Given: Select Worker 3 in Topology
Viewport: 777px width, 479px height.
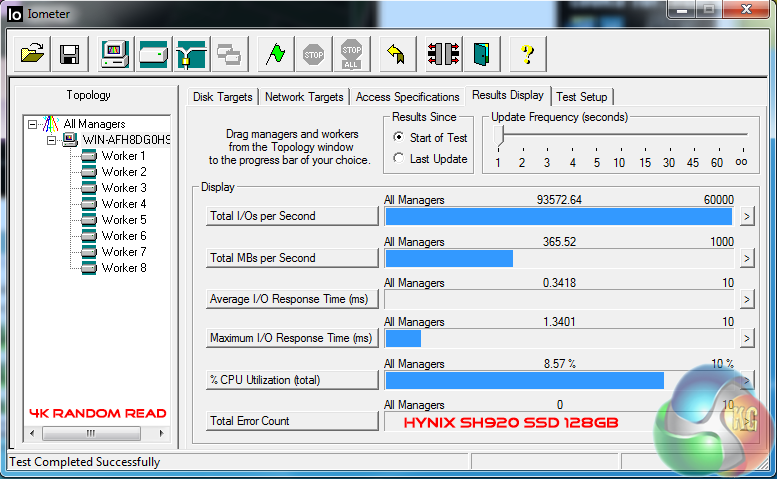Looking at the screenshot, I should coord(123,188).
